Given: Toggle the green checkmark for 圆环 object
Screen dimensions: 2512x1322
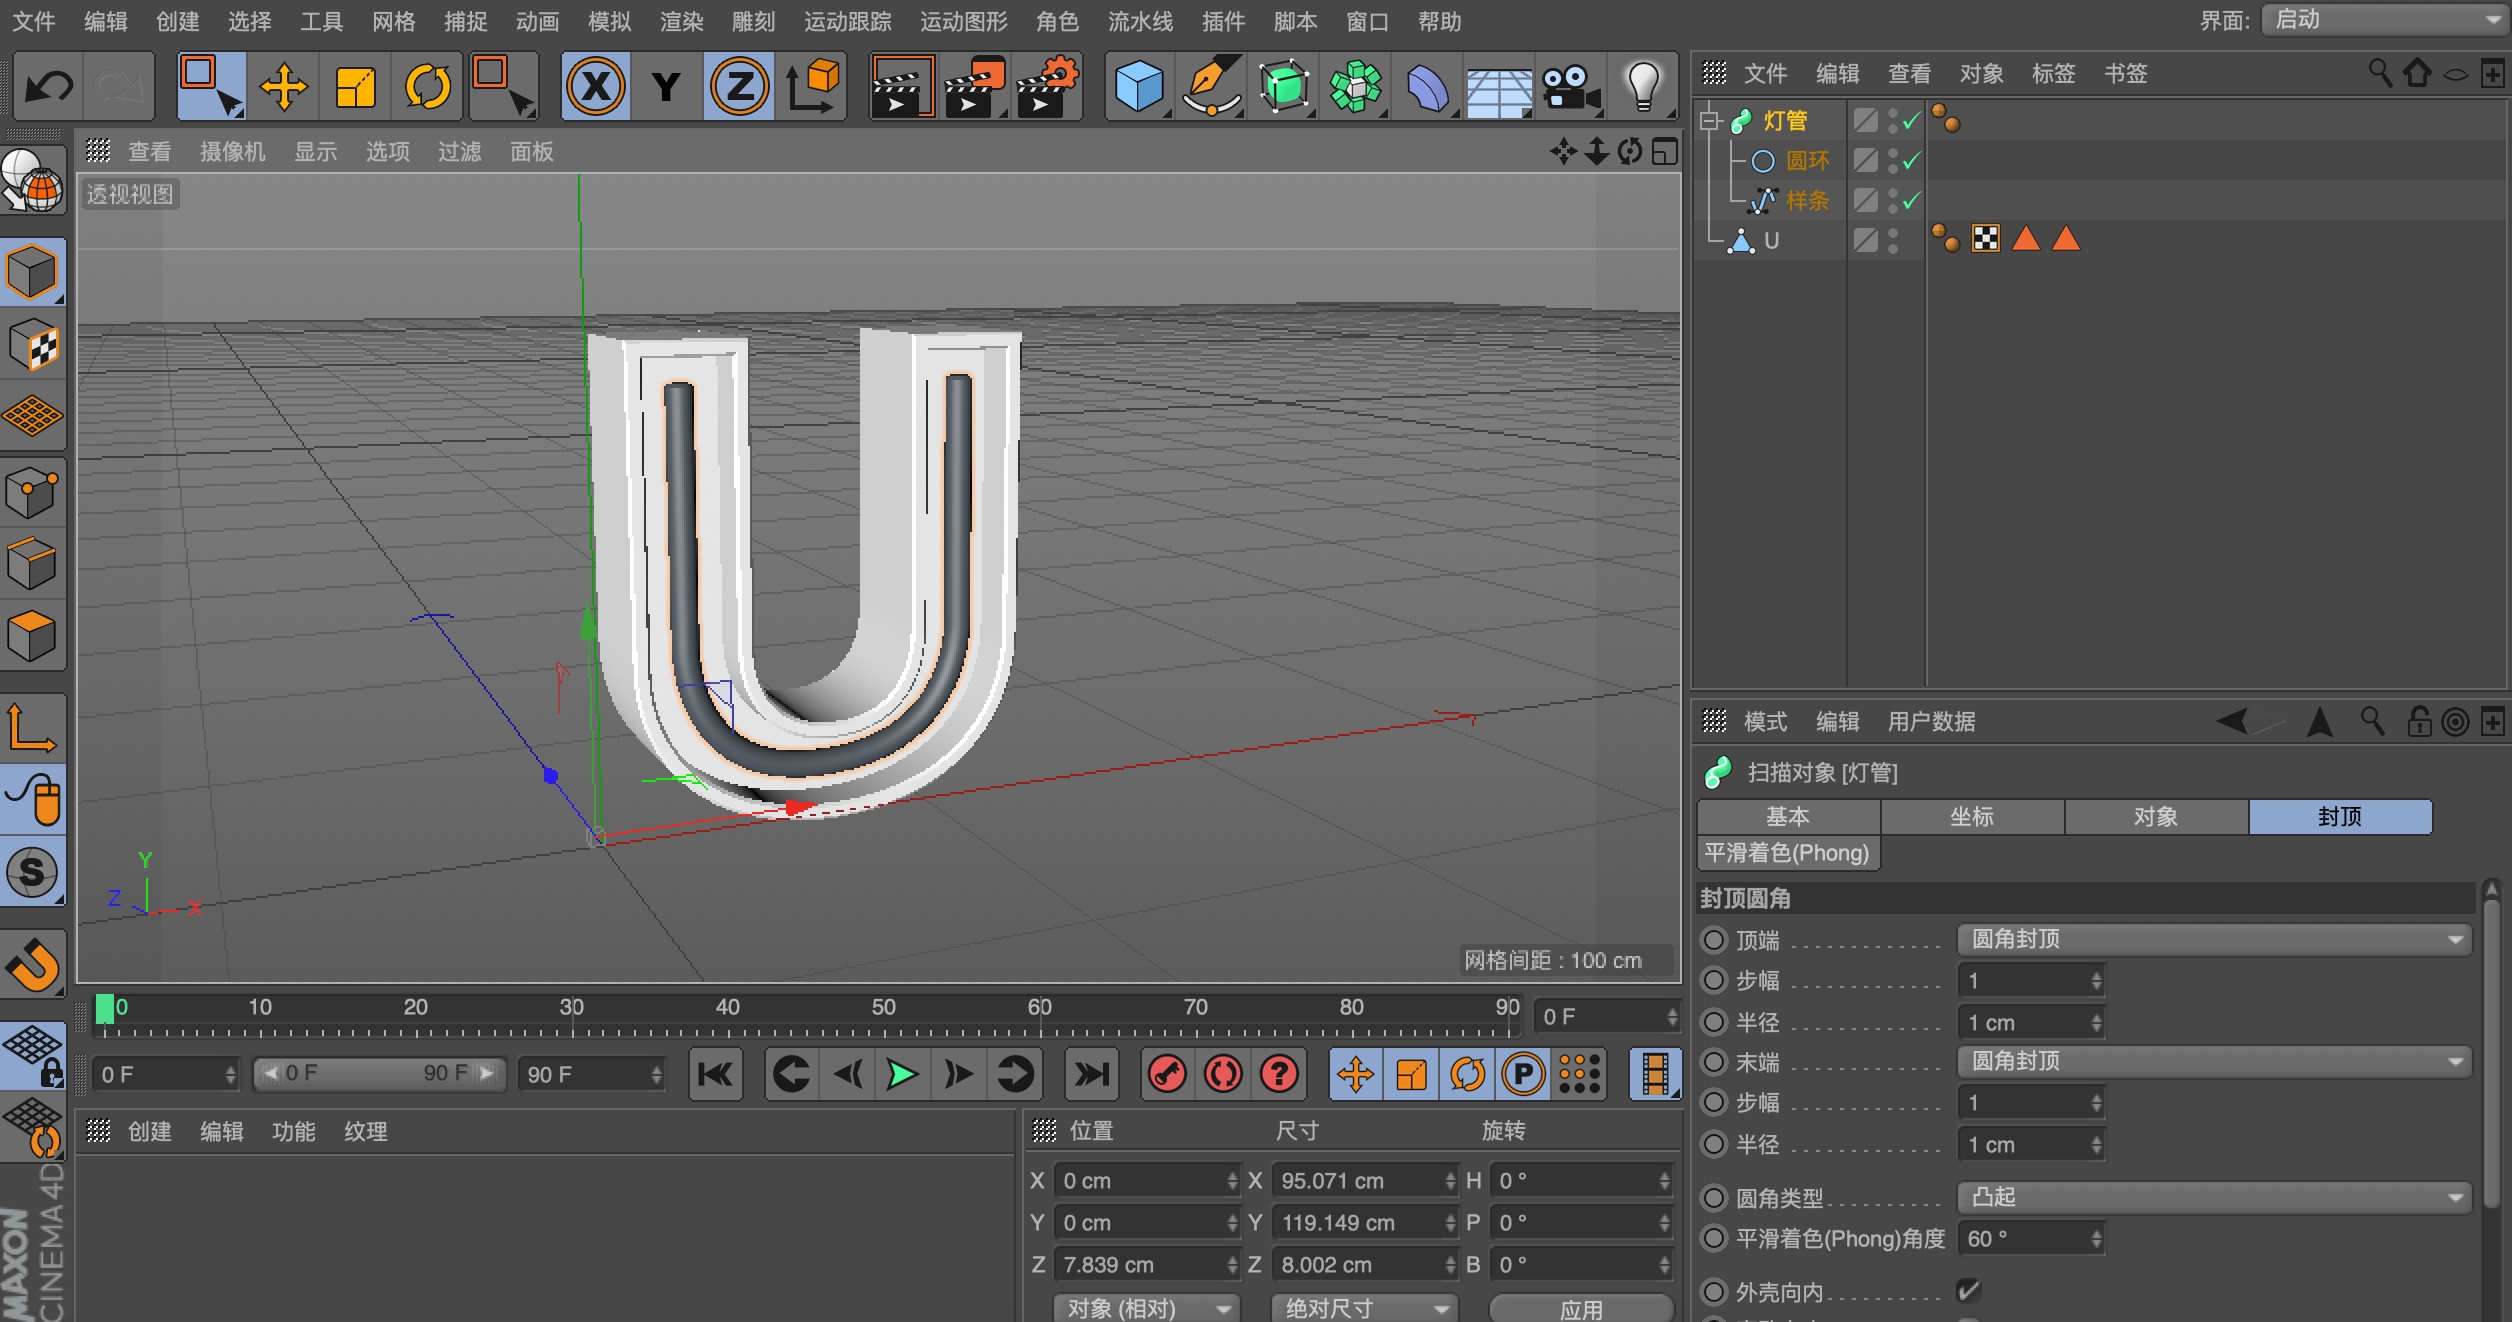Looking at the screenshot, I should (1911, 160).
